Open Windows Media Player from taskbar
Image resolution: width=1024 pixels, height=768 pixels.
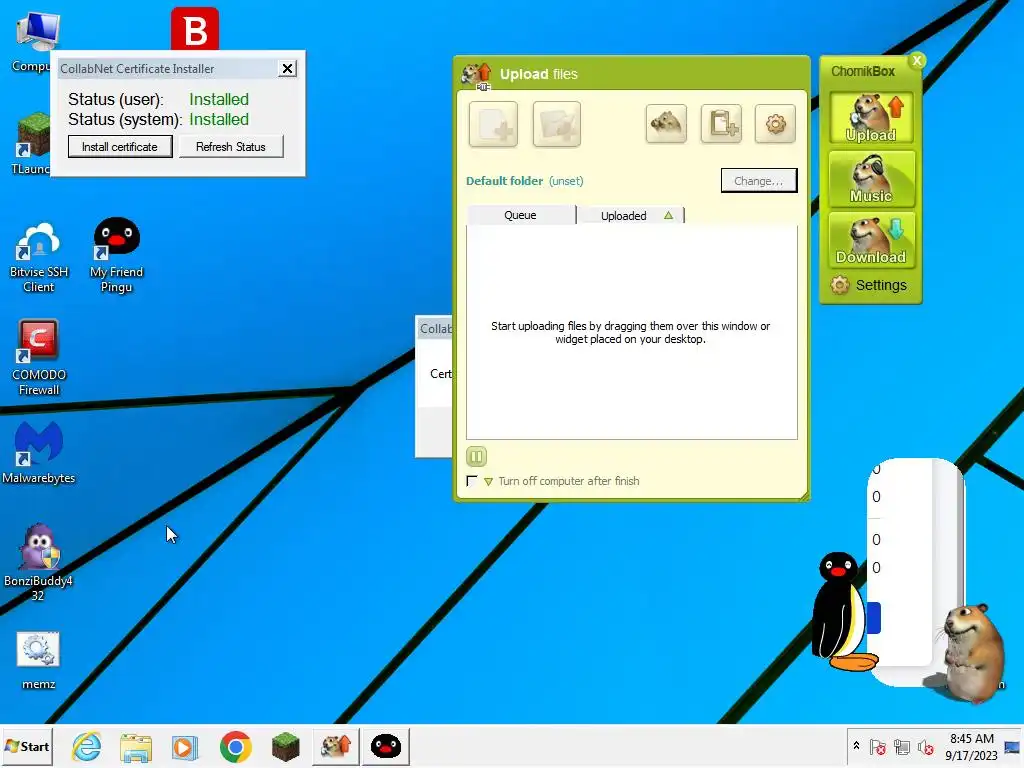pyautogui.click(x=185, y=747)
